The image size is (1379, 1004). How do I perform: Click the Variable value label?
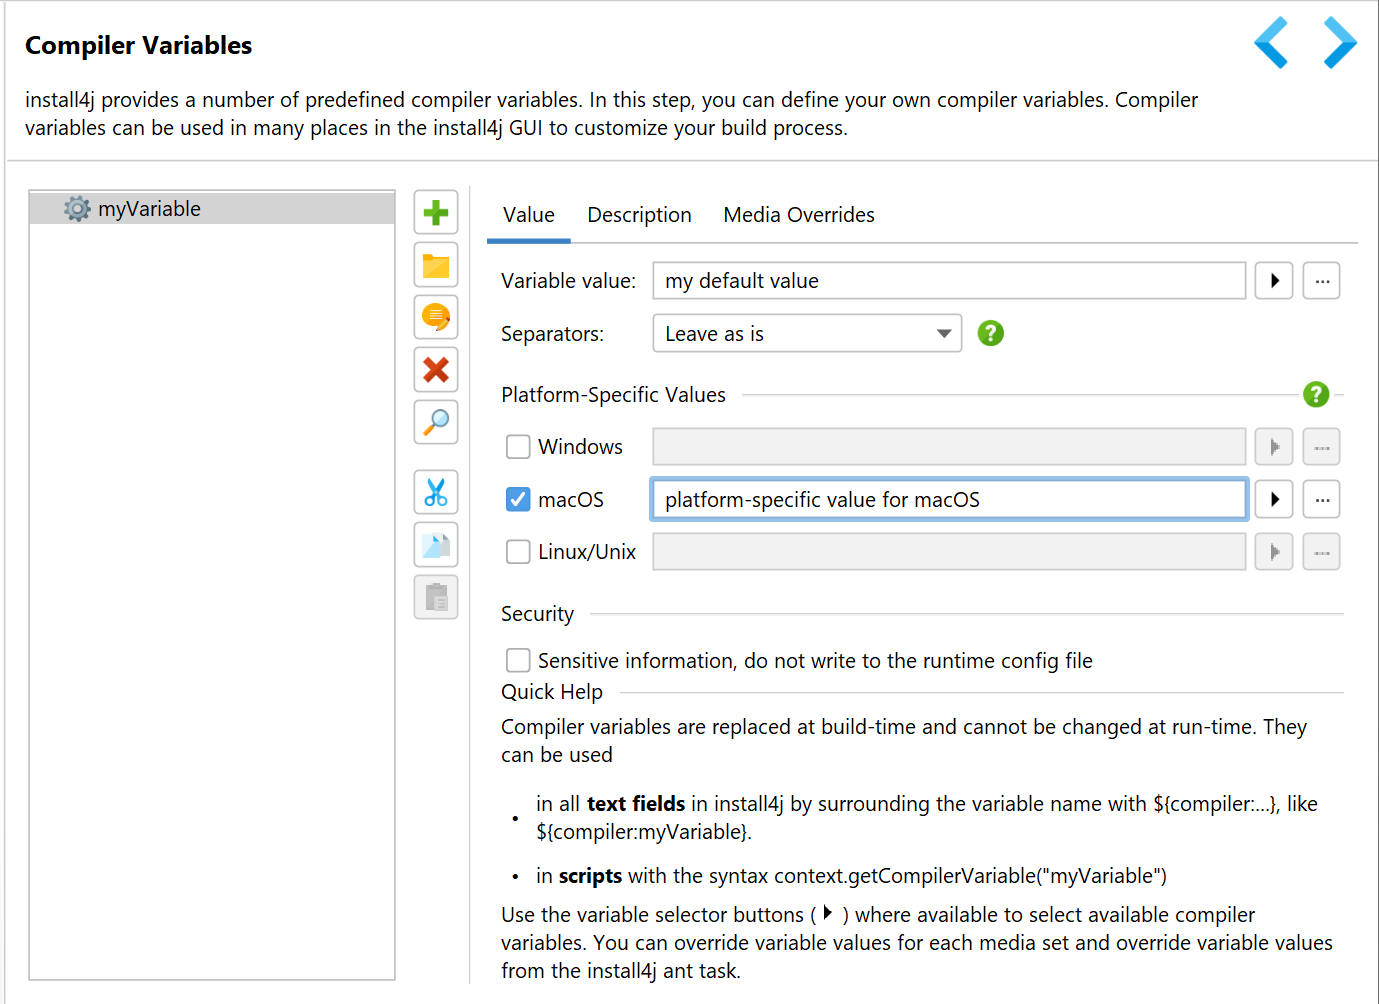coord(568,281)
